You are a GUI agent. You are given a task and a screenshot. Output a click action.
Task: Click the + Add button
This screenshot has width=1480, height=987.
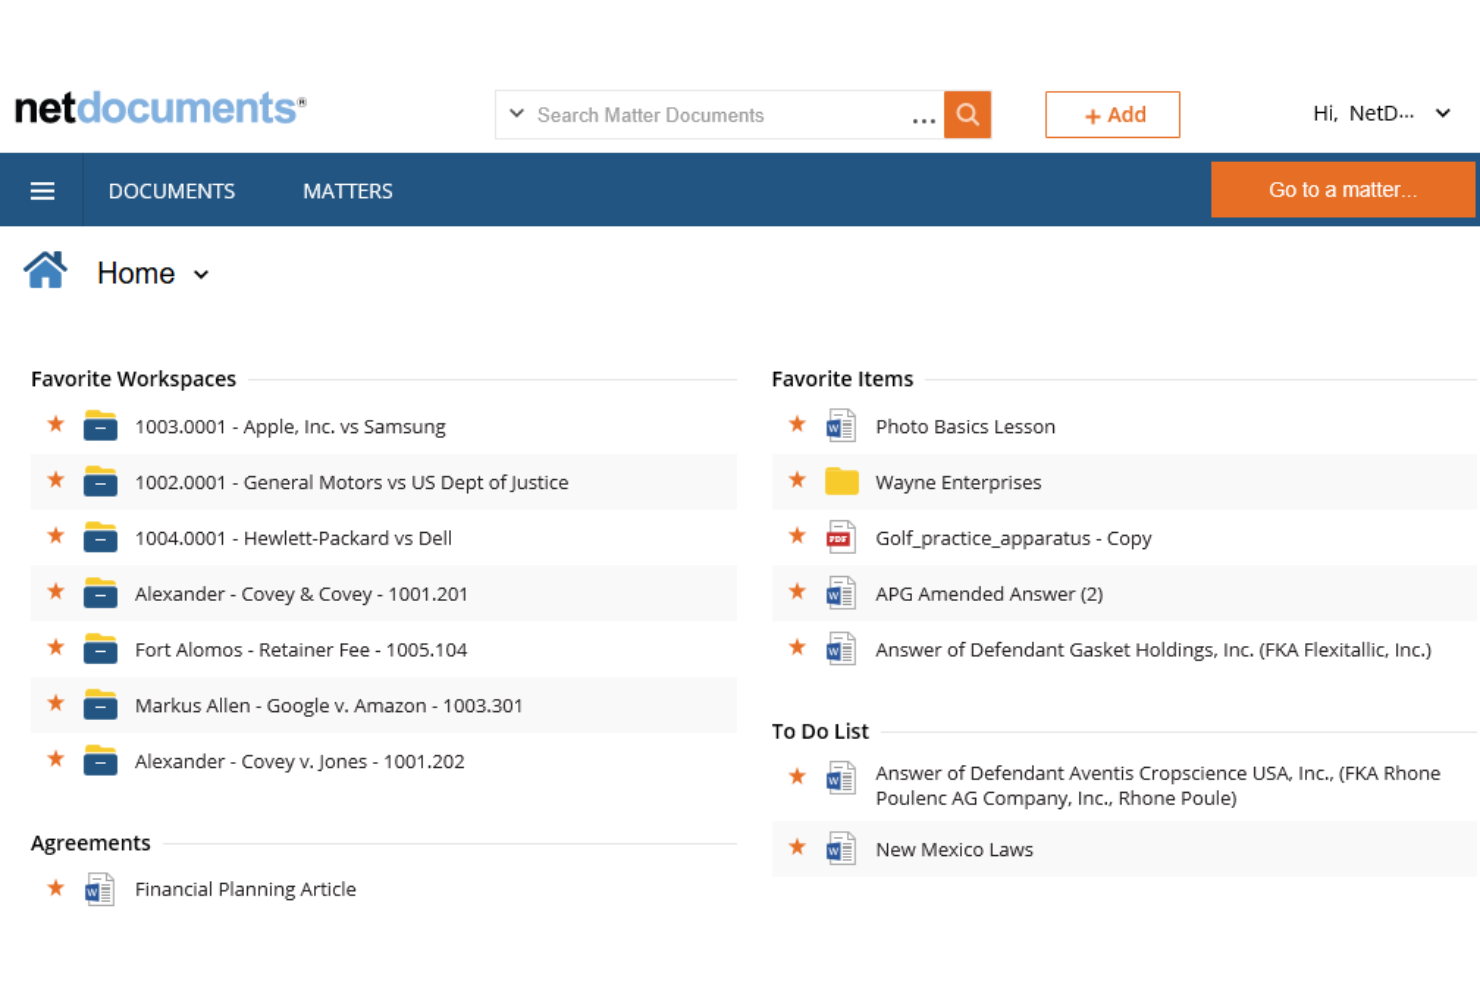click(1112, 115)
